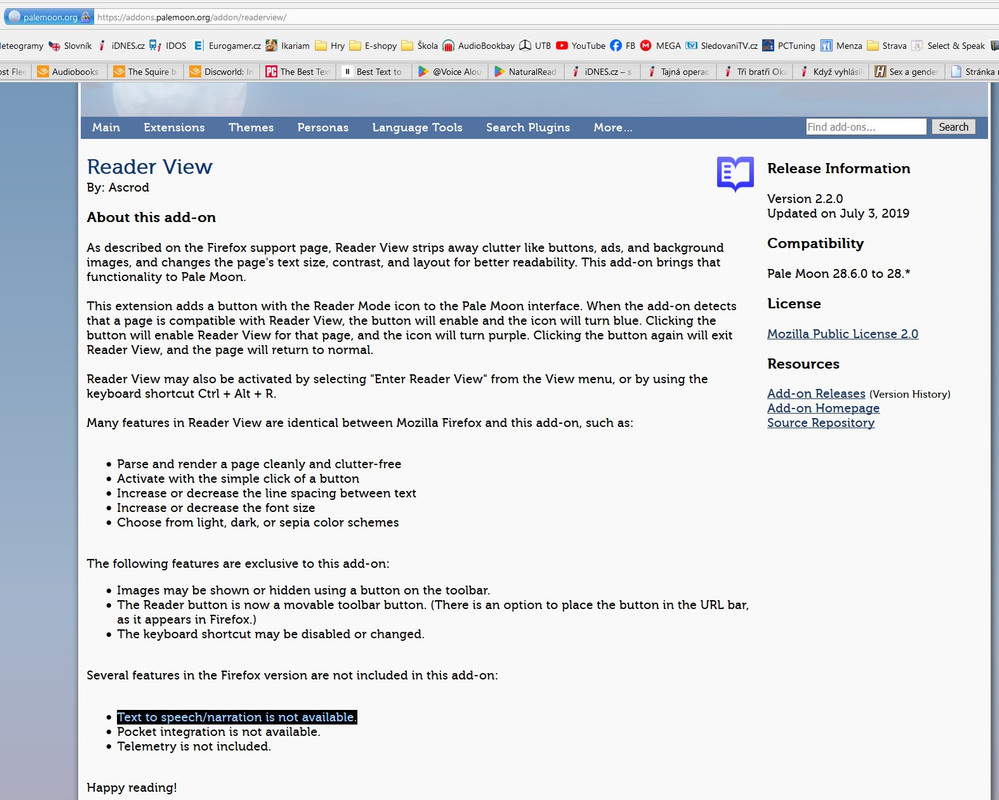999x800 pixels.
Task: Open the UTB bookmark
Action: coord(535,46)
